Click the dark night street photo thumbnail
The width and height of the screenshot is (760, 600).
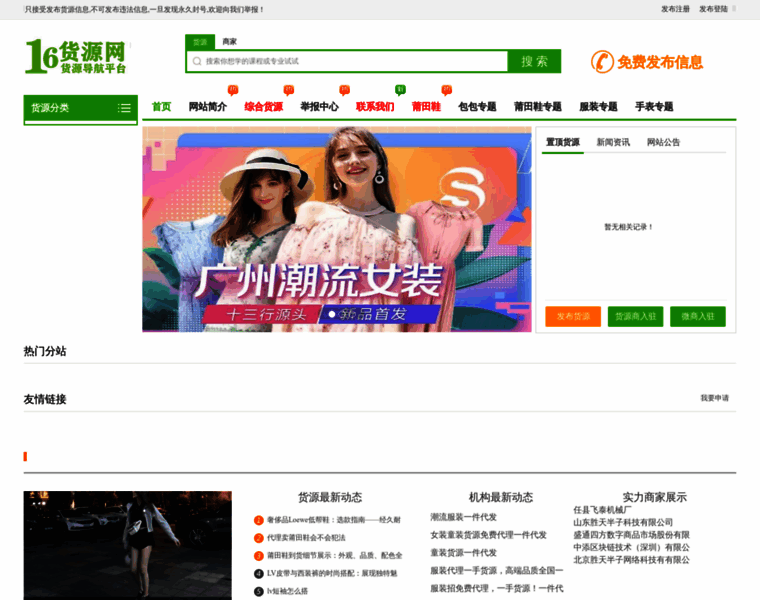pos(127,545)
